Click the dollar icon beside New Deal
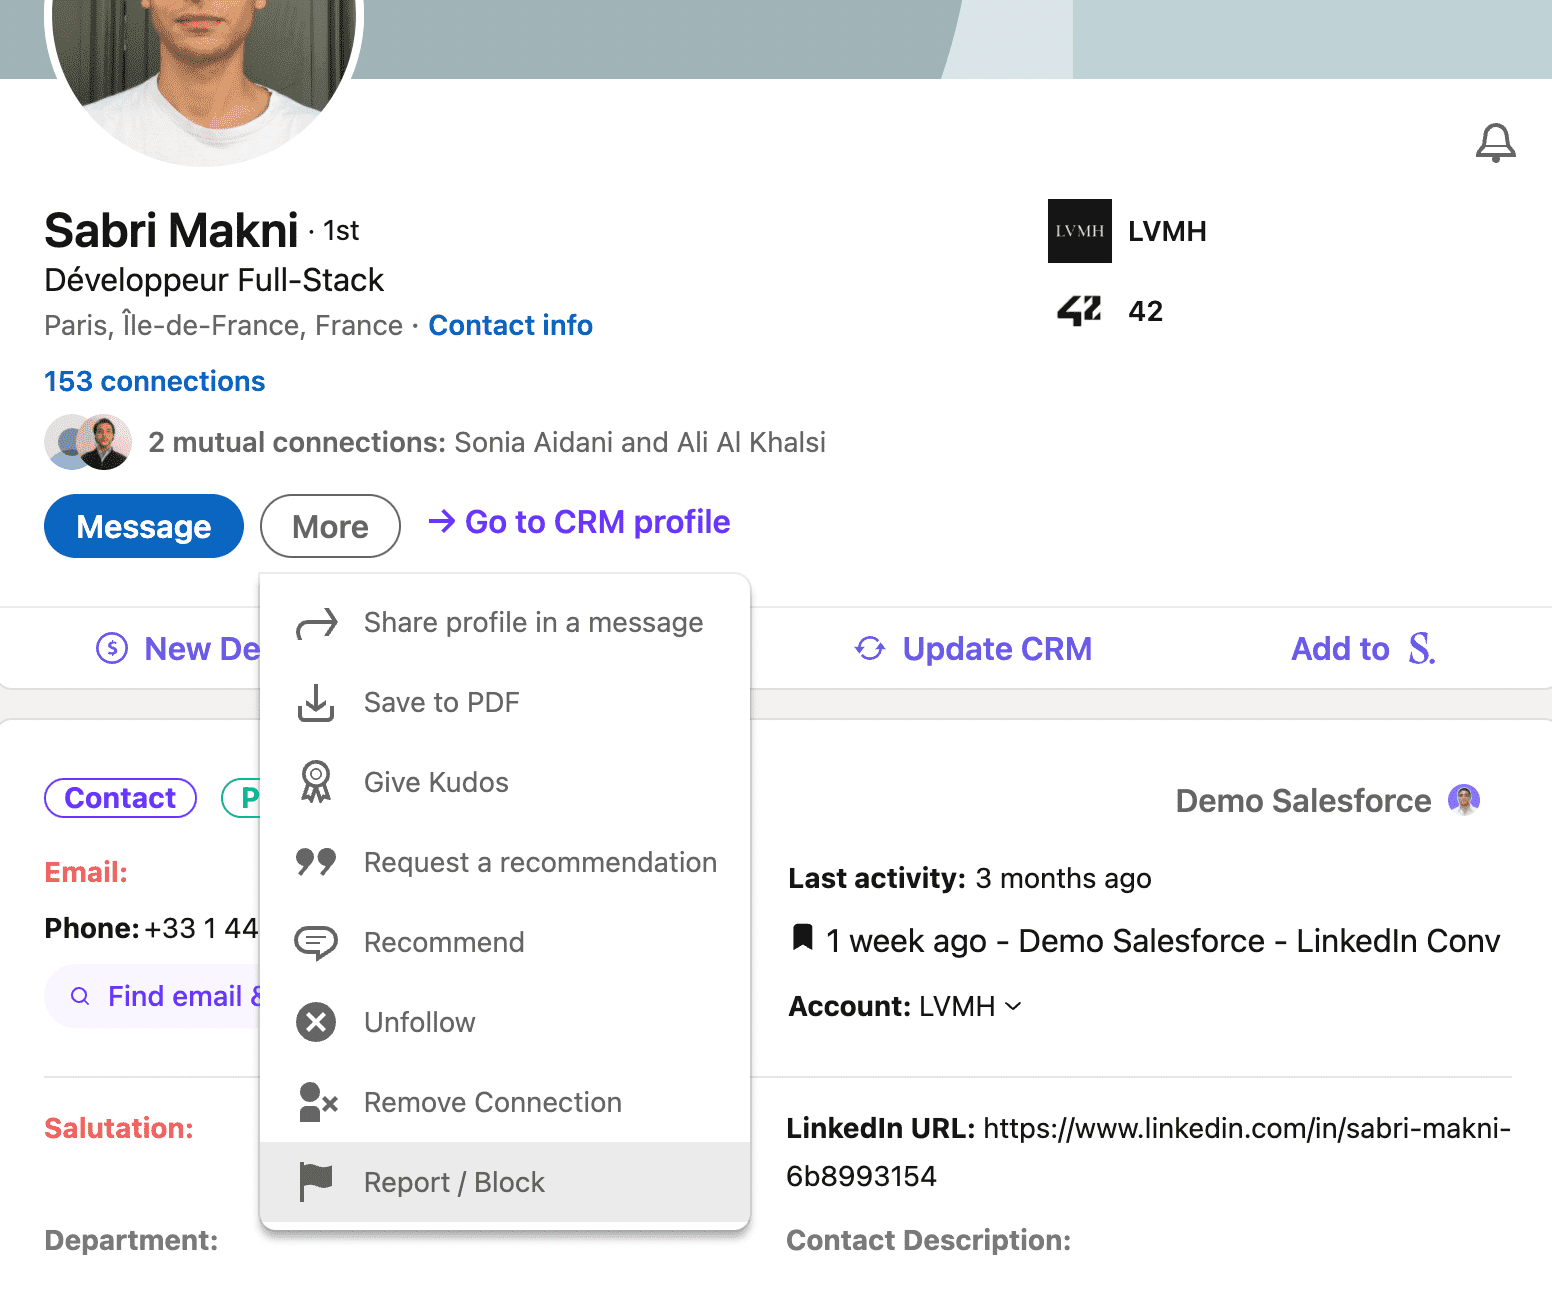 pyautogui.click(x=111, y=649)
